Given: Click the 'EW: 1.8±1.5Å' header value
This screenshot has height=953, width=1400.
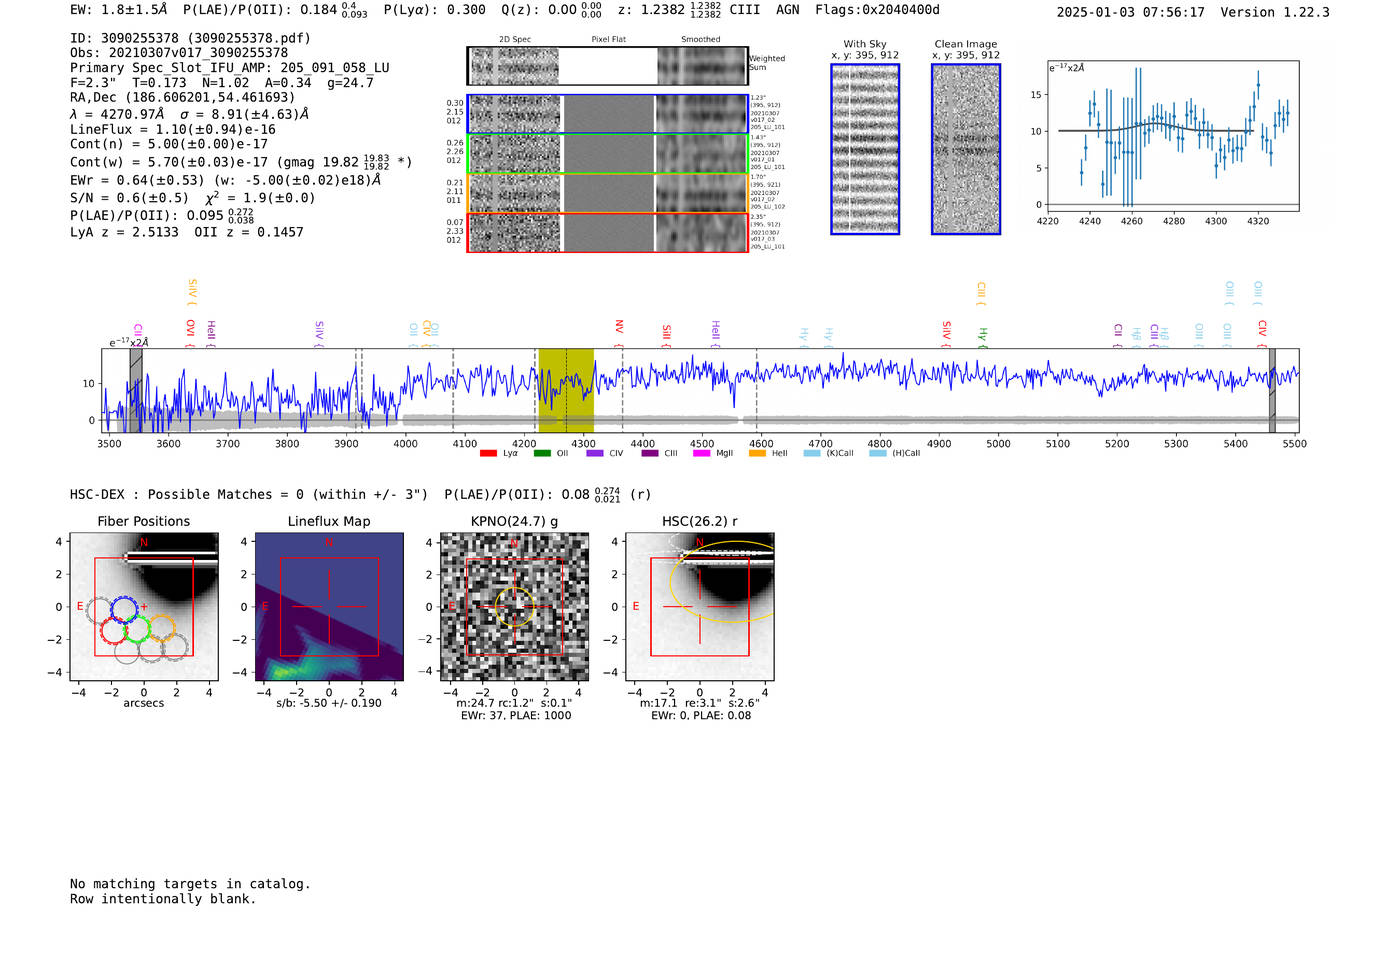Looking at the screenshot, I should click(118, 10).
